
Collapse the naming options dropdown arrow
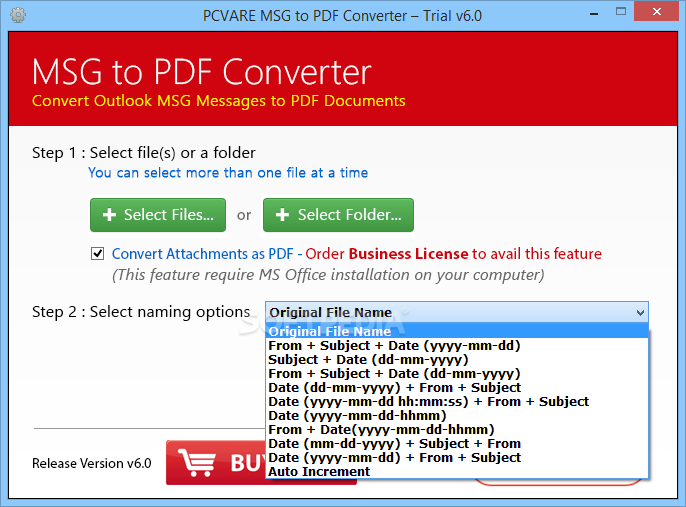pyautogui.click(x=640, y=312)
